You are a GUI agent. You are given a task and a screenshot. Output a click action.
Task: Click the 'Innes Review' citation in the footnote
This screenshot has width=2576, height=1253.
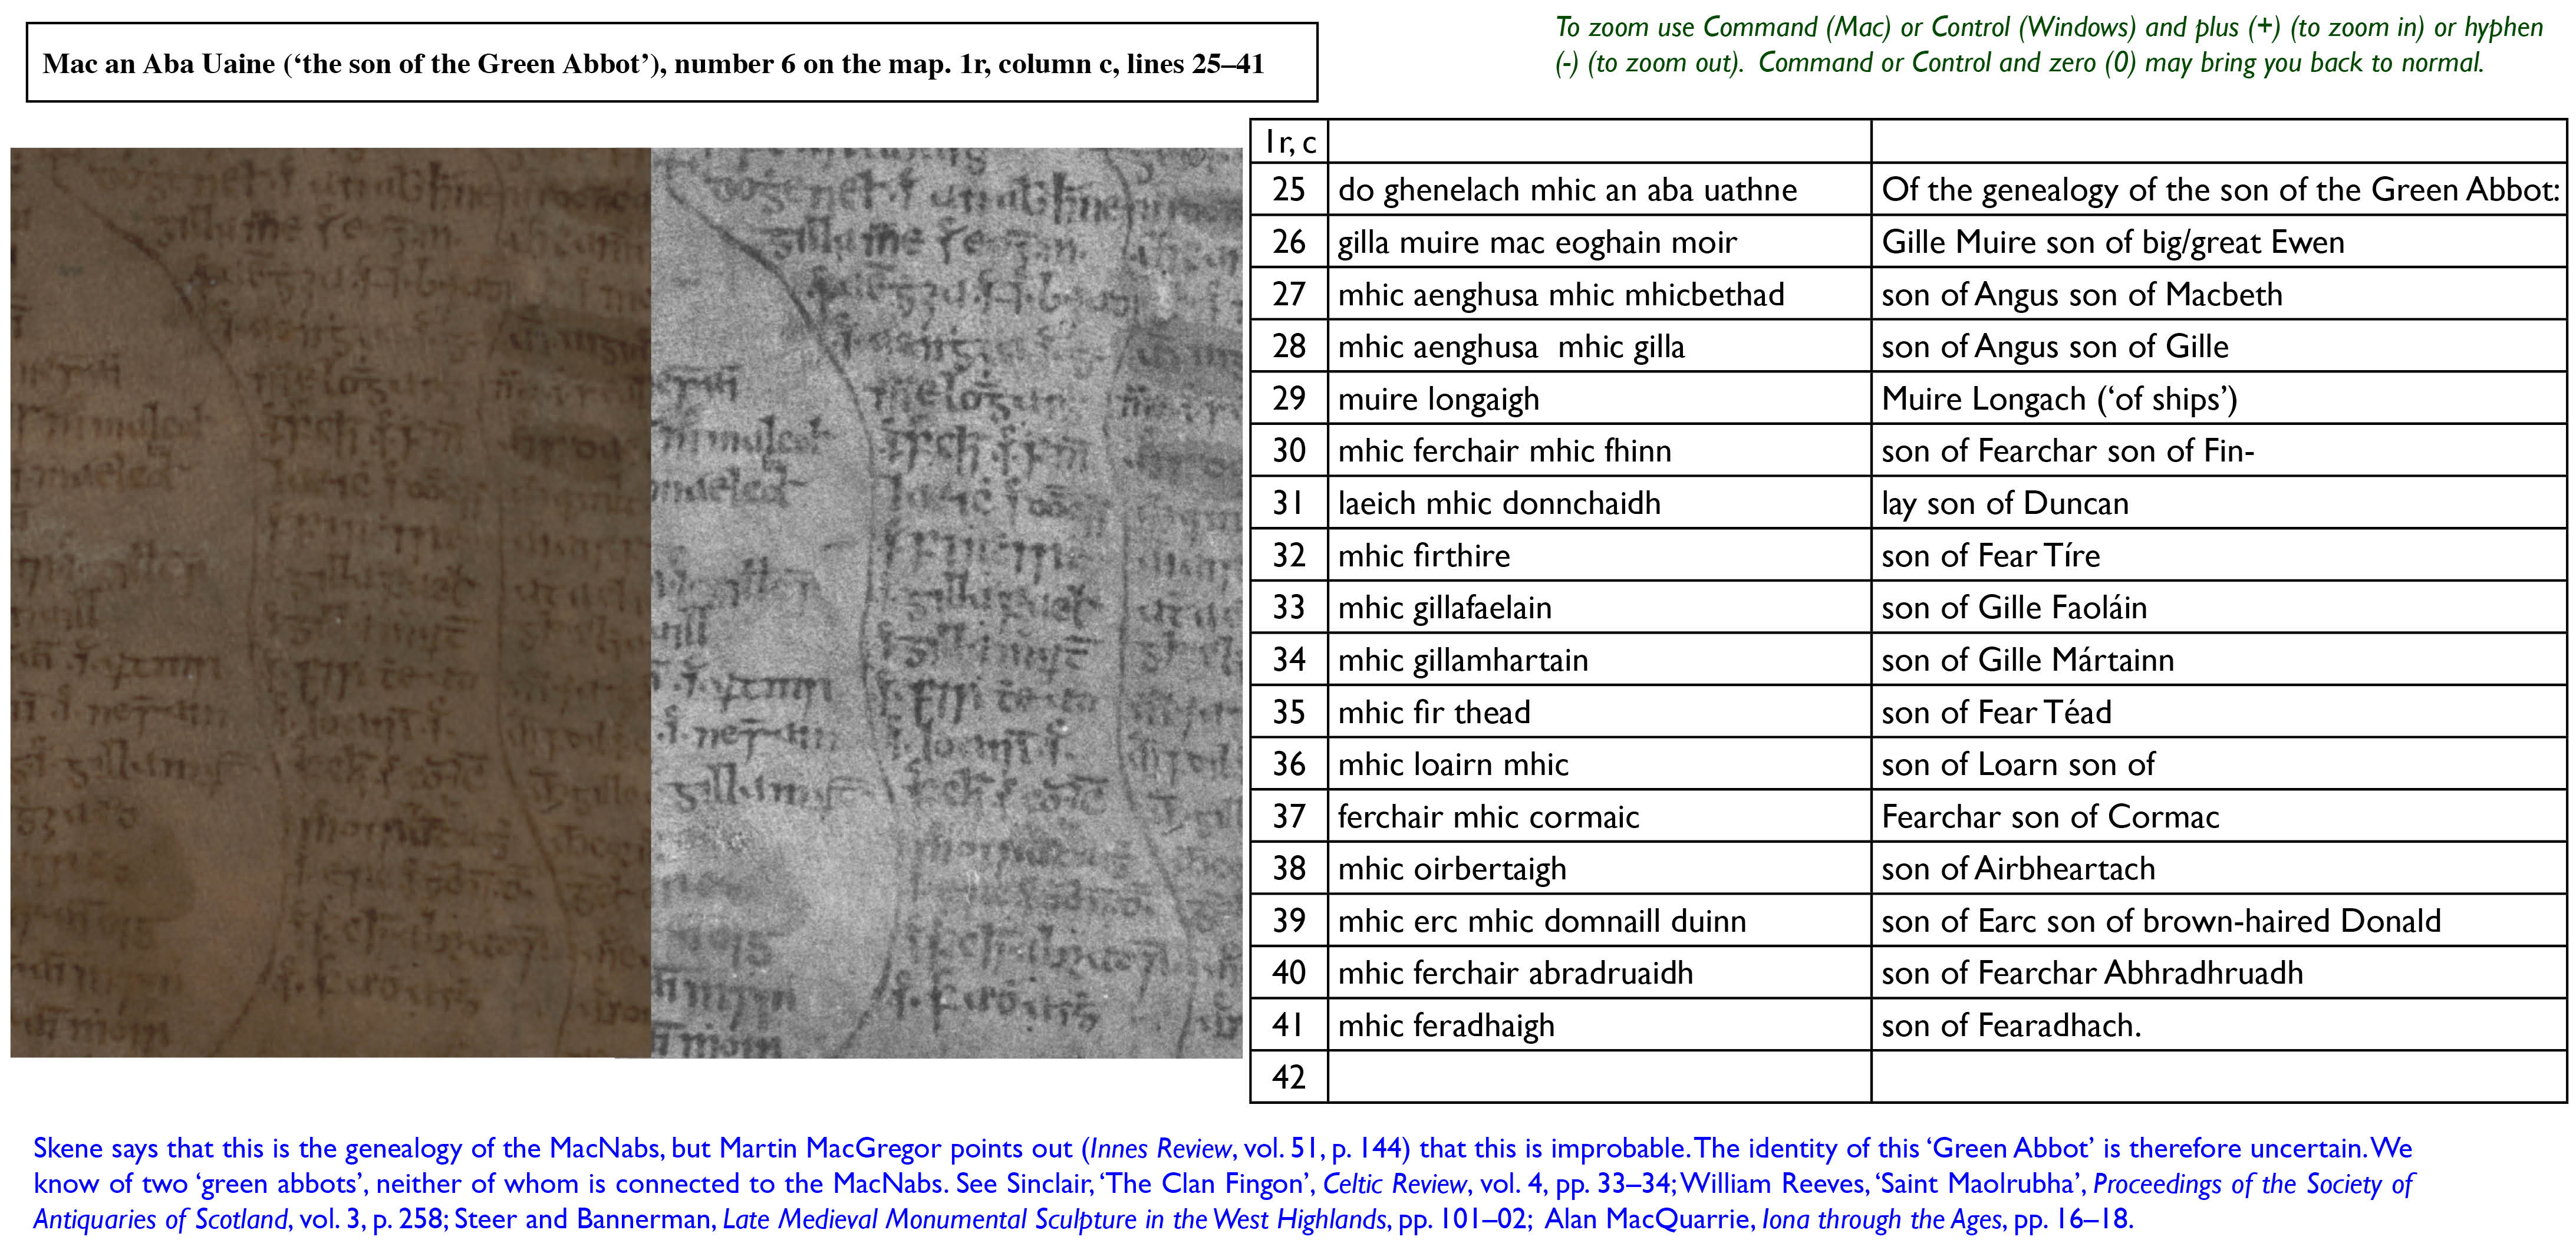point(1160,1148)
